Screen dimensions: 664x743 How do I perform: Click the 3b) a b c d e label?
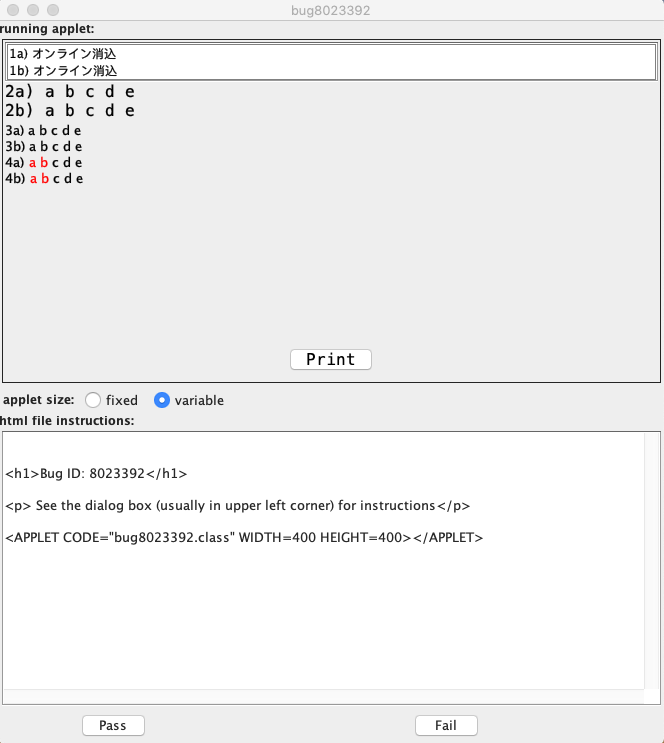click(44, 147)
